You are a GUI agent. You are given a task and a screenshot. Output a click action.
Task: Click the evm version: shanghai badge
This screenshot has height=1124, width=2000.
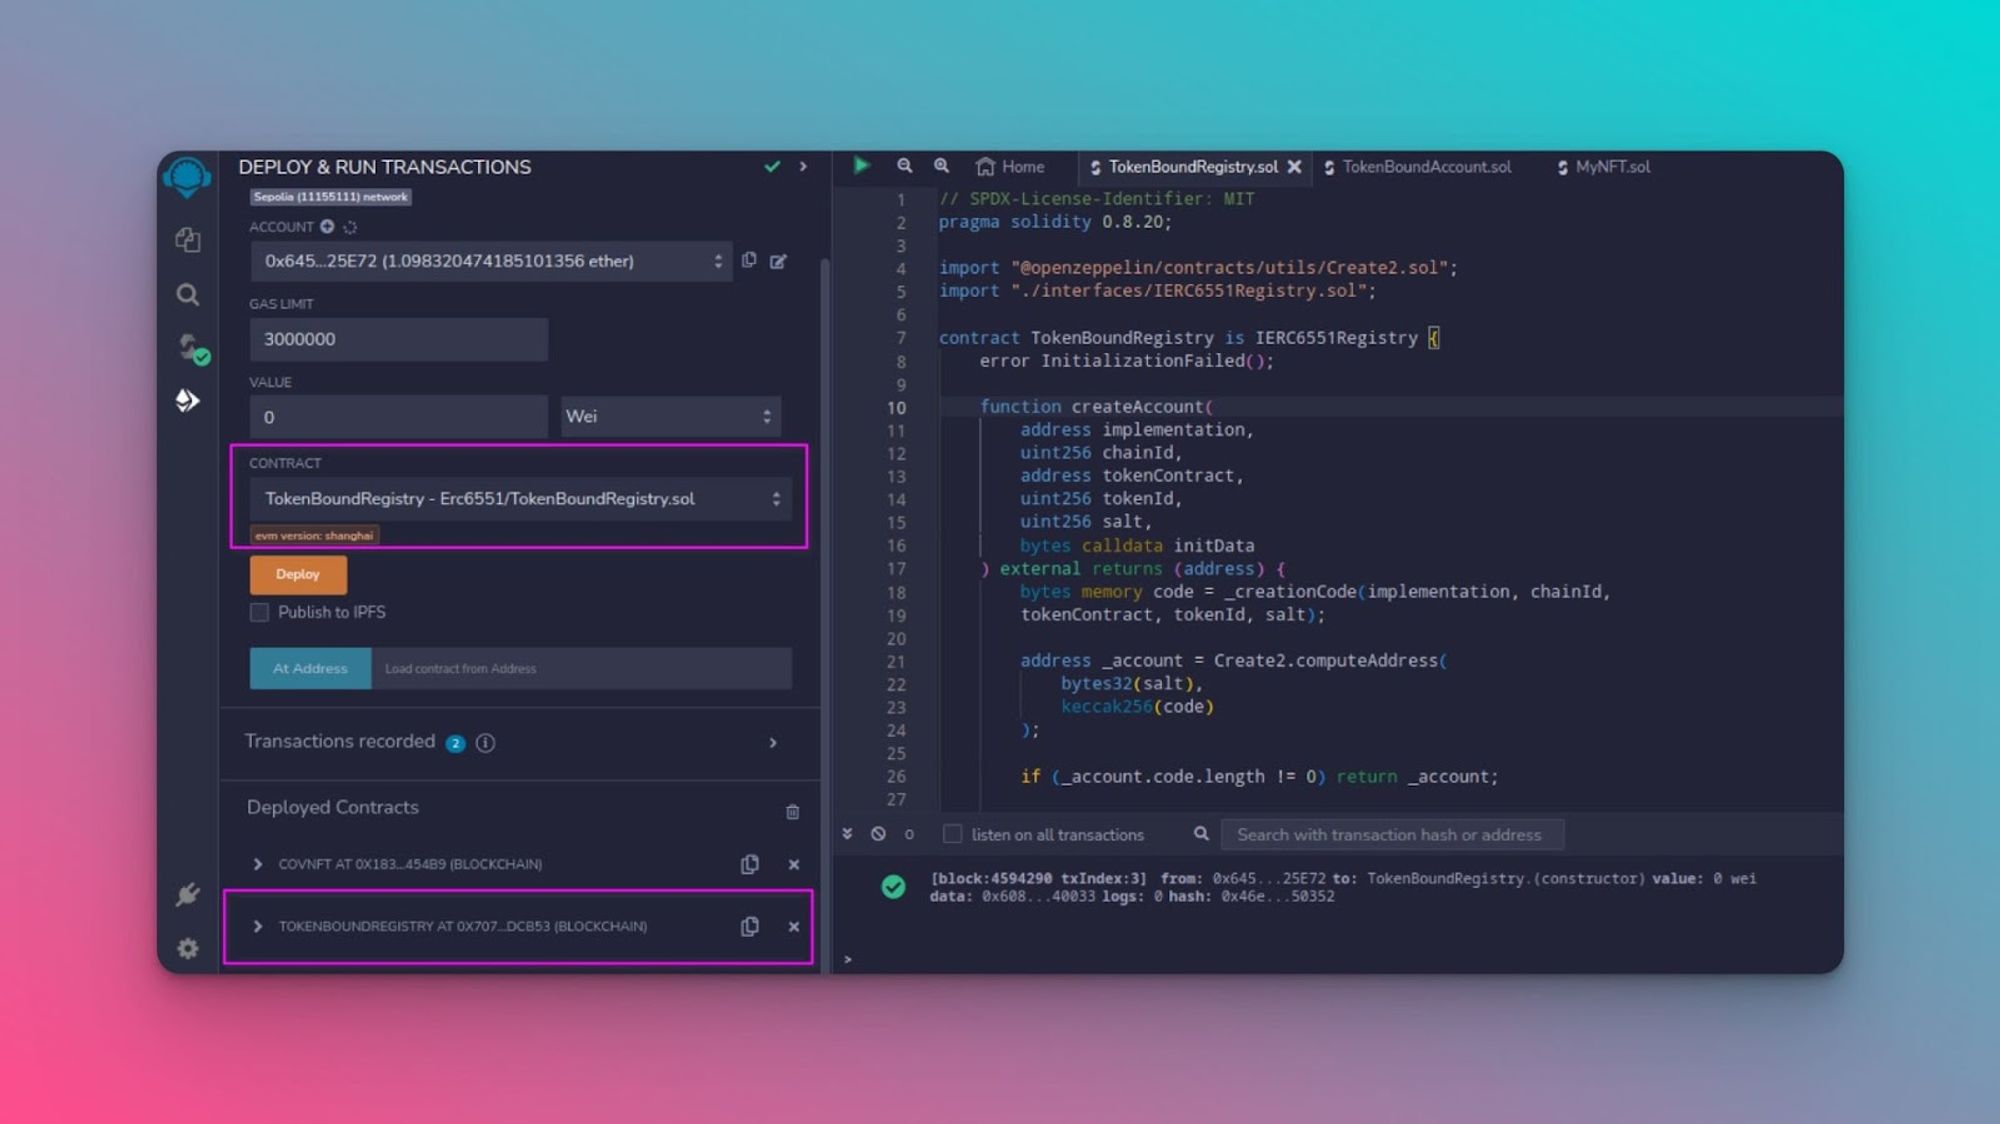pos(314,535)
